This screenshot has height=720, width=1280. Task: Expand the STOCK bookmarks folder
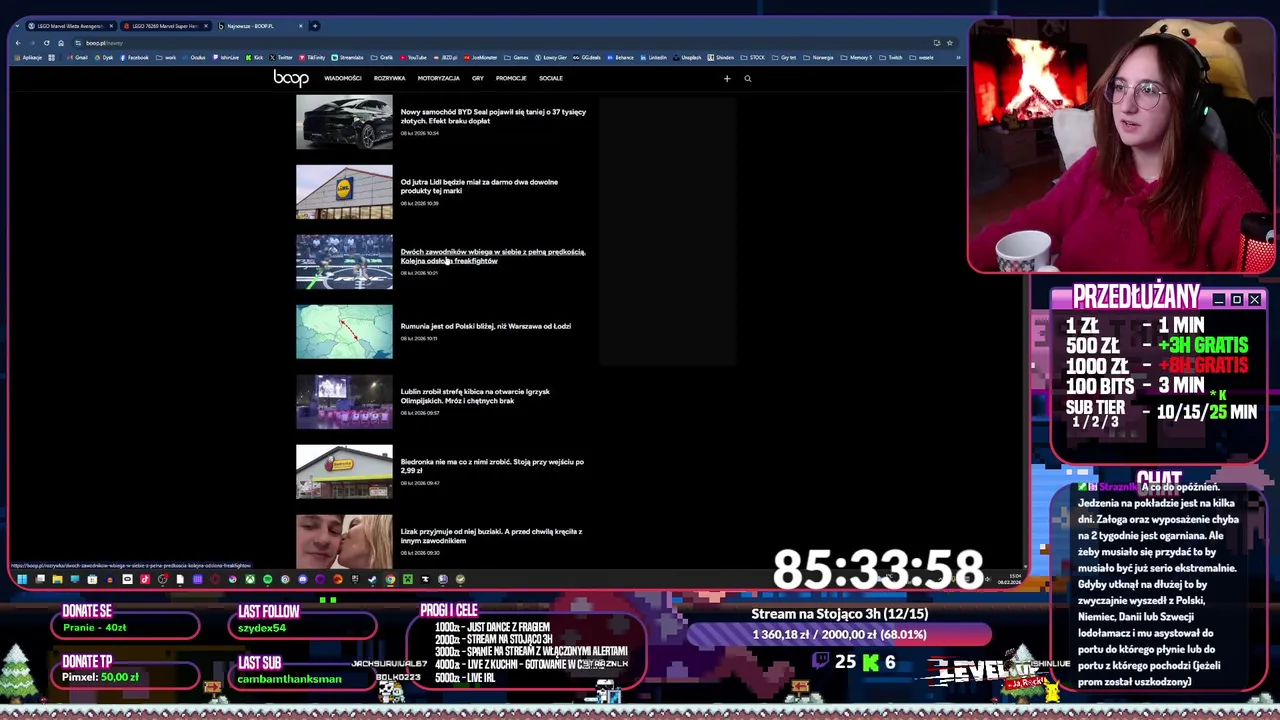[x=753, y=57]
